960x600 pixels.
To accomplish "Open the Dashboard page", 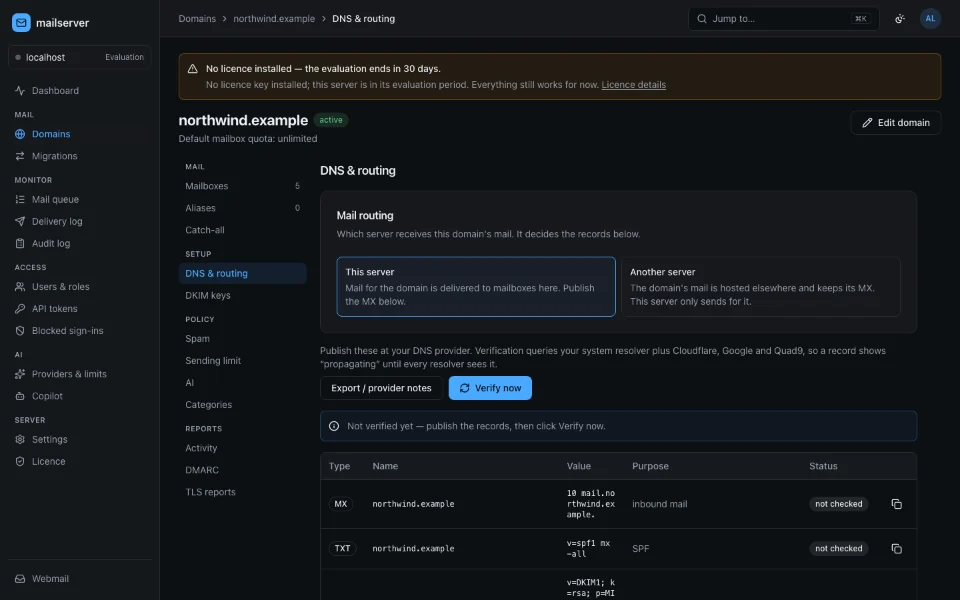I will (x=80, y=91).
